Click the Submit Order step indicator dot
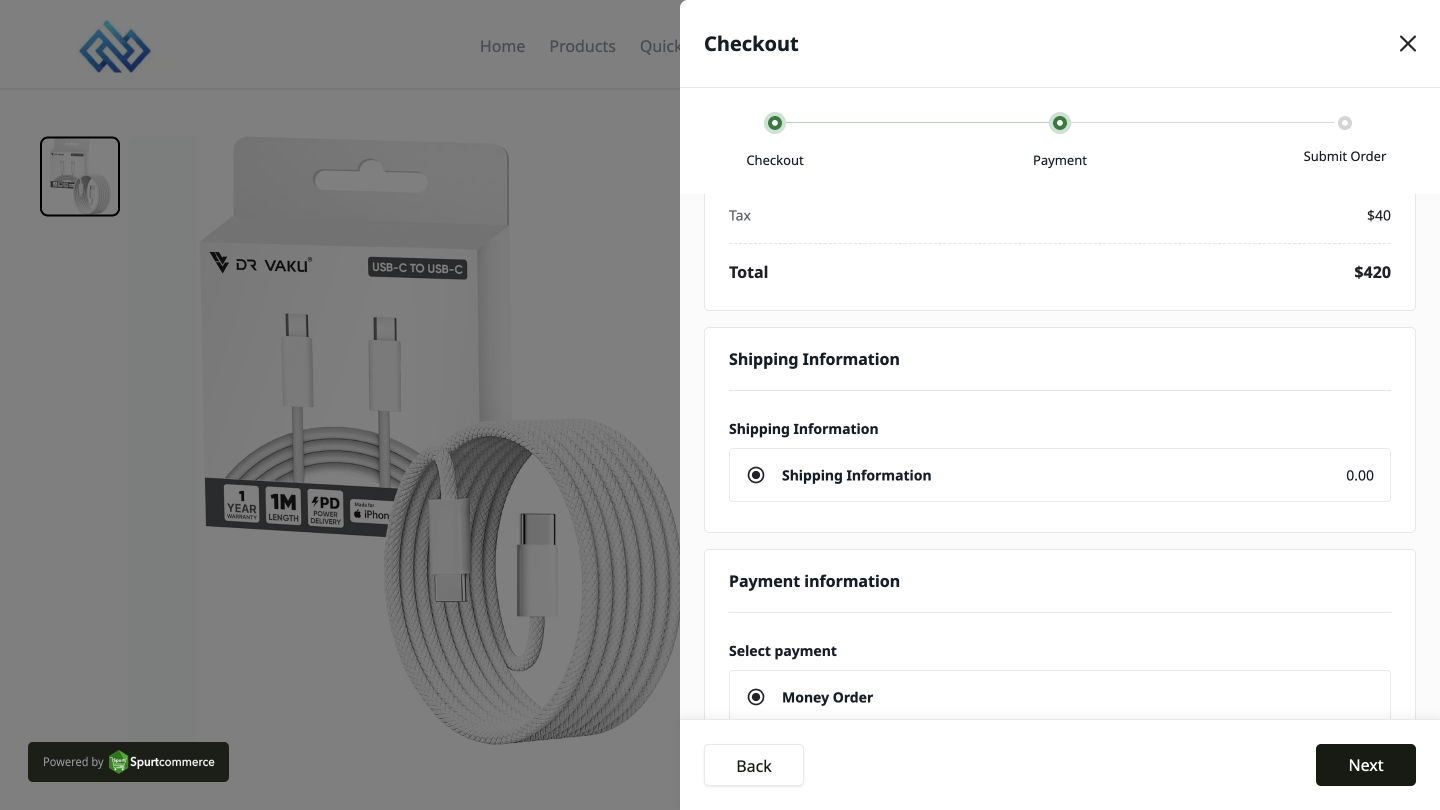Image resolution: width=1440 pixels, height=810 pixels. (x=1345, y=123)
